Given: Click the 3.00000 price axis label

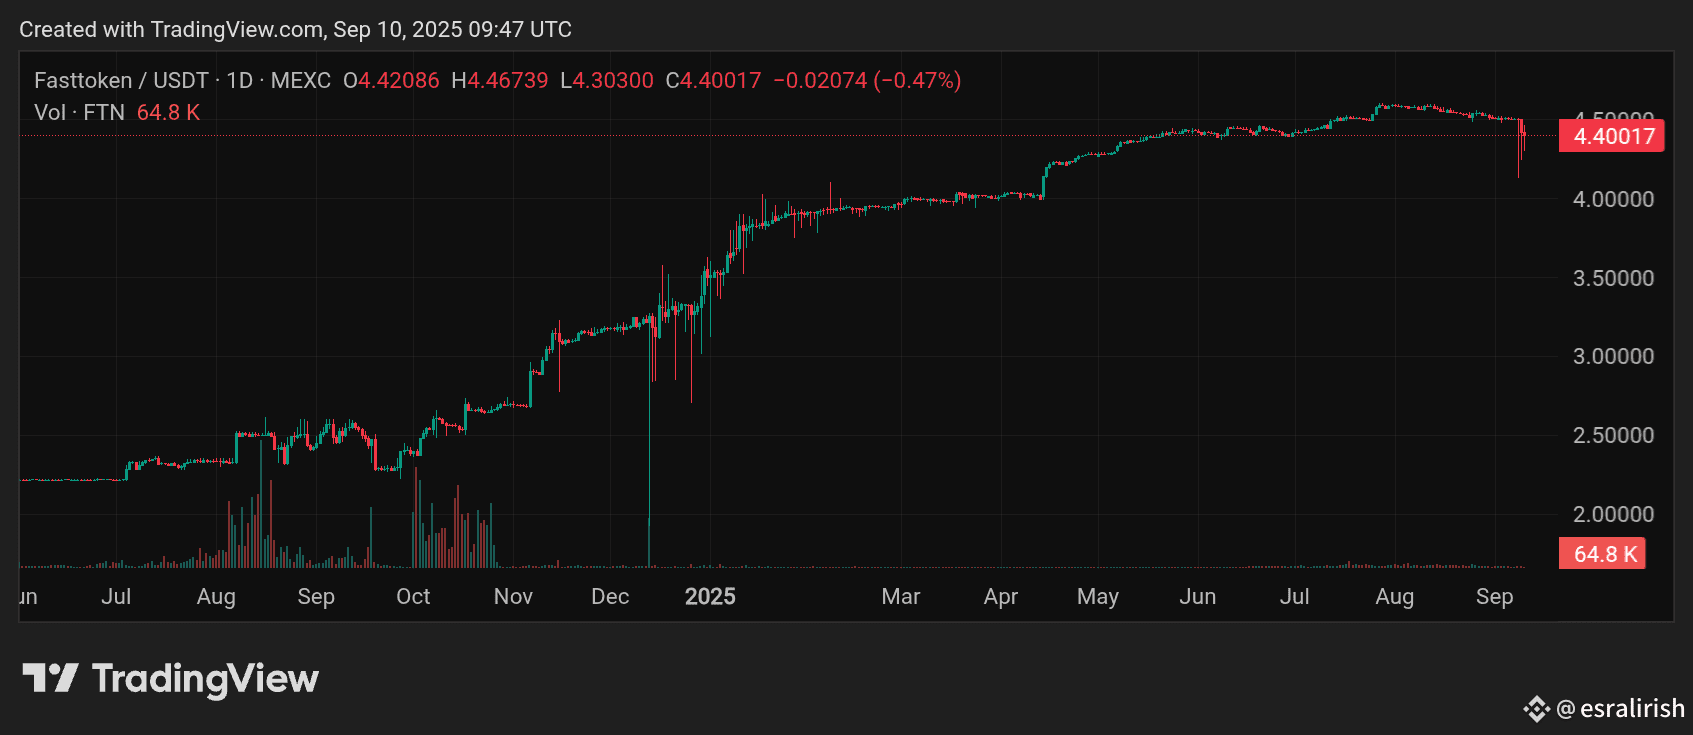Looking at the screenshot, I should point(1613,356).
